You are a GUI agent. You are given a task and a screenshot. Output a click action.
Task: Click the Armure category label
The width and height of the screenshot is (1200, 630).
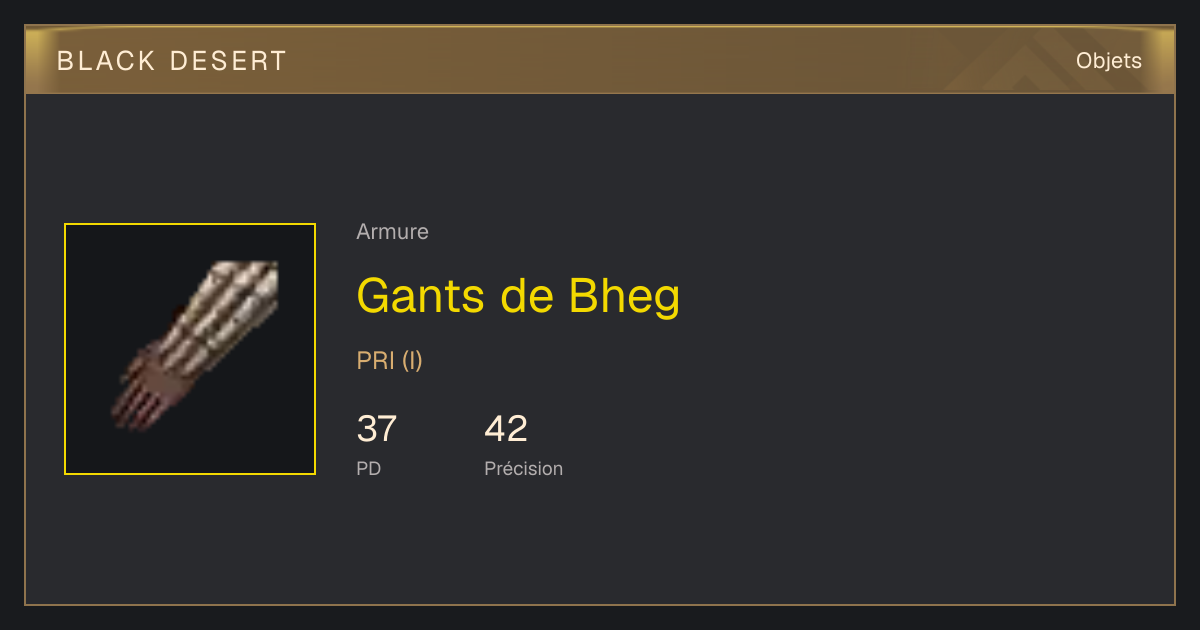392,232
